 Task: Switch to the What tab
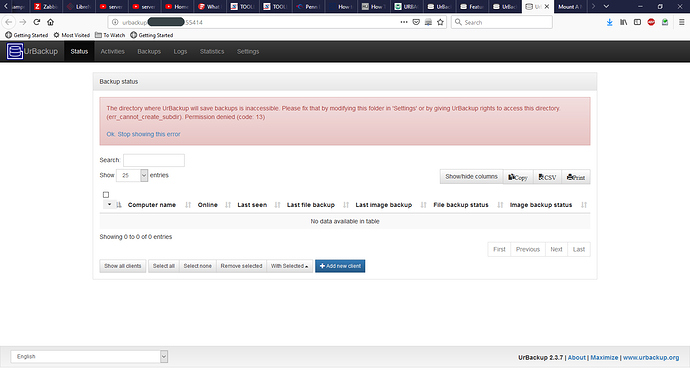pos(209,7)
